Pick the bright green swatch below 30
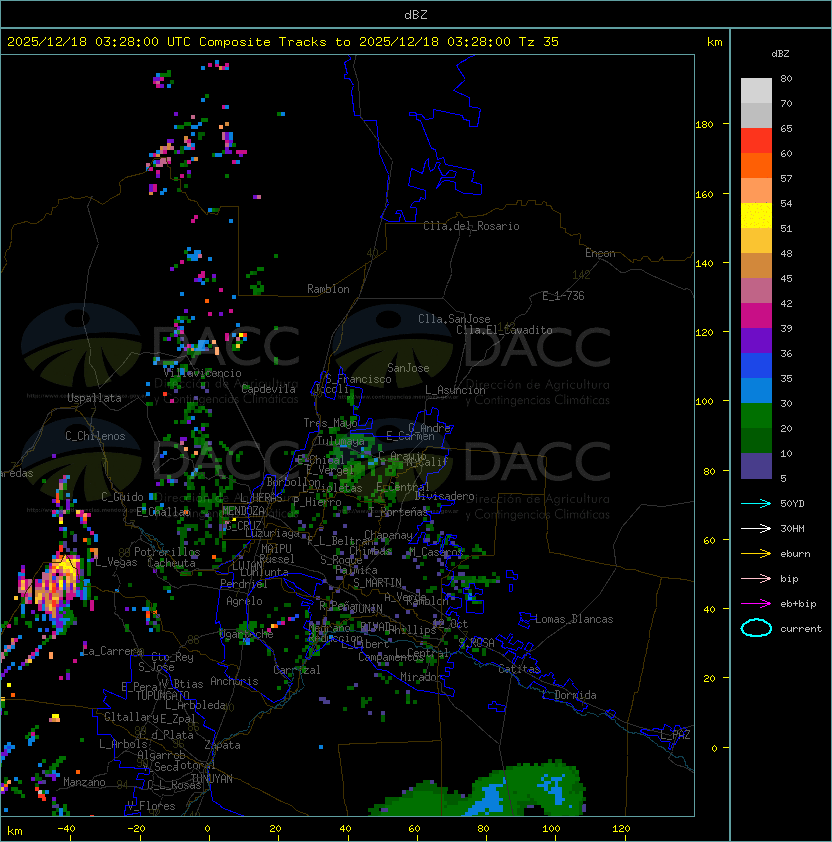Screen dimensions: 832x842 pyautogui.click(x=756, y=415)
